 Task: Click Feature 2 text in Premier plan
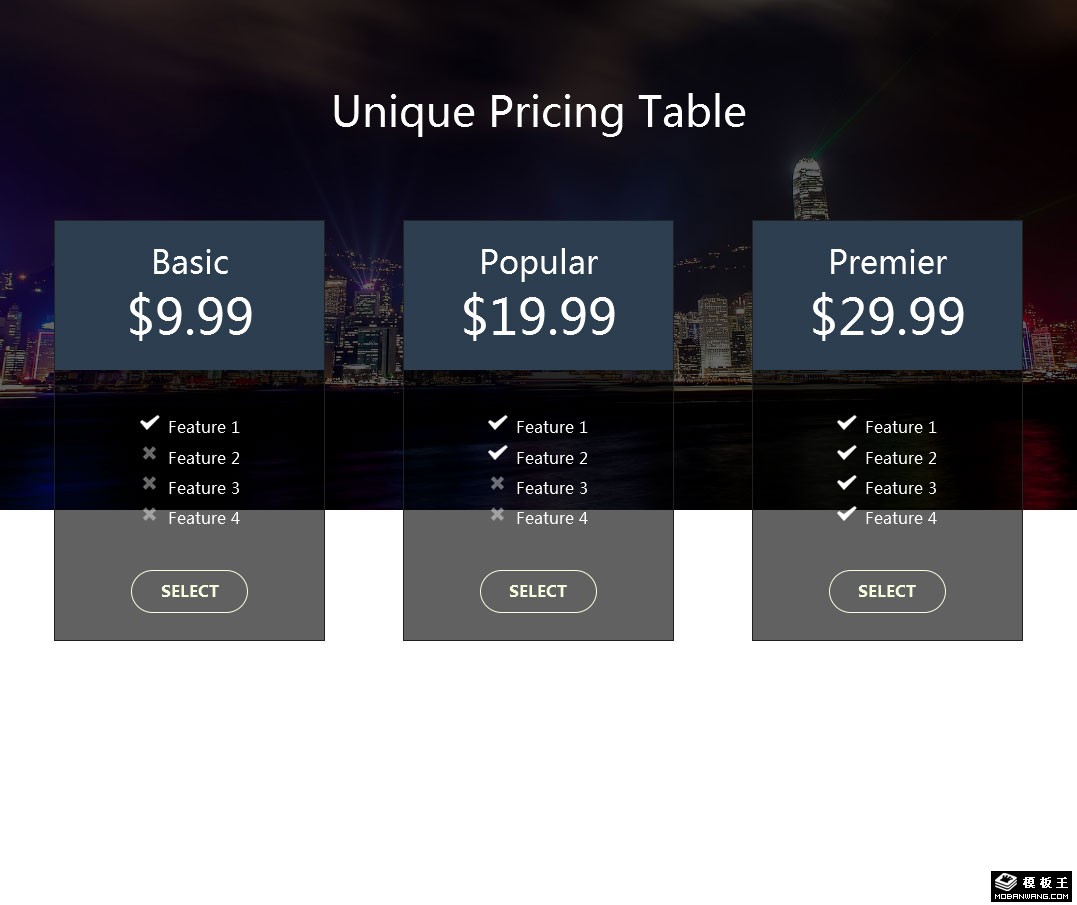click(901, 458)
